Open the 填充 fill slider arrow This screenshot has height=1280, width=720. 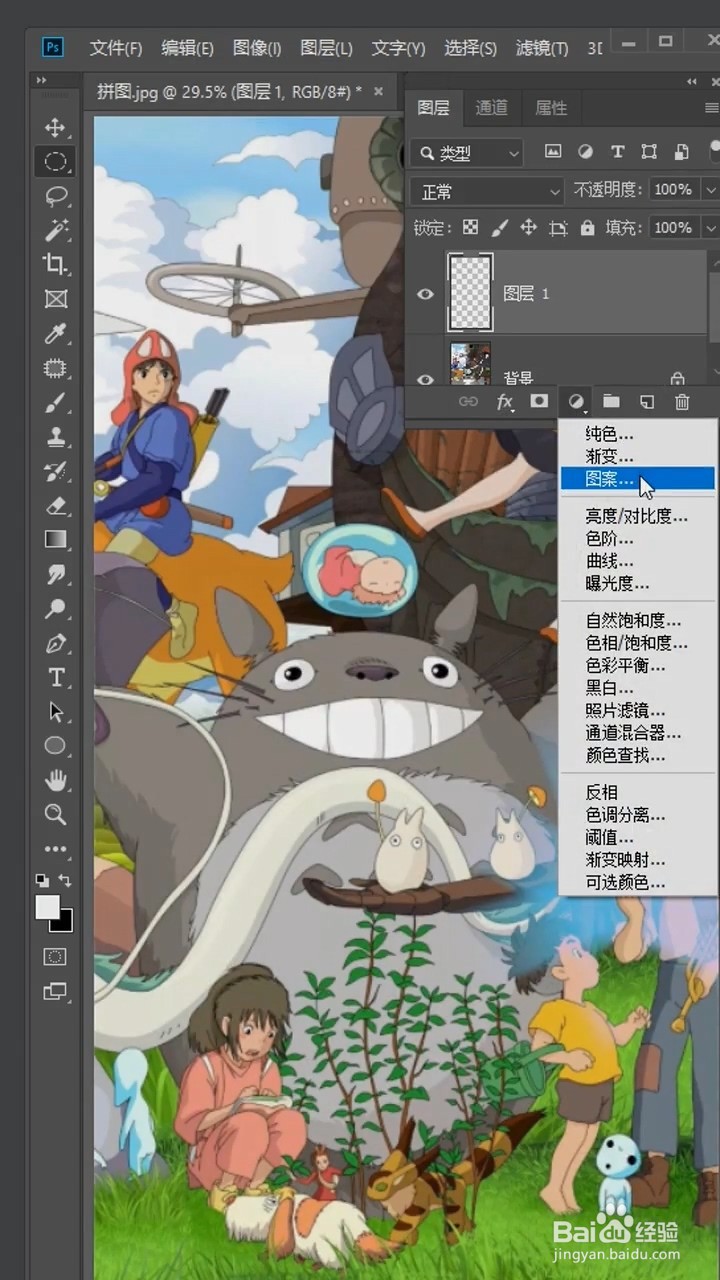point(709,228)
